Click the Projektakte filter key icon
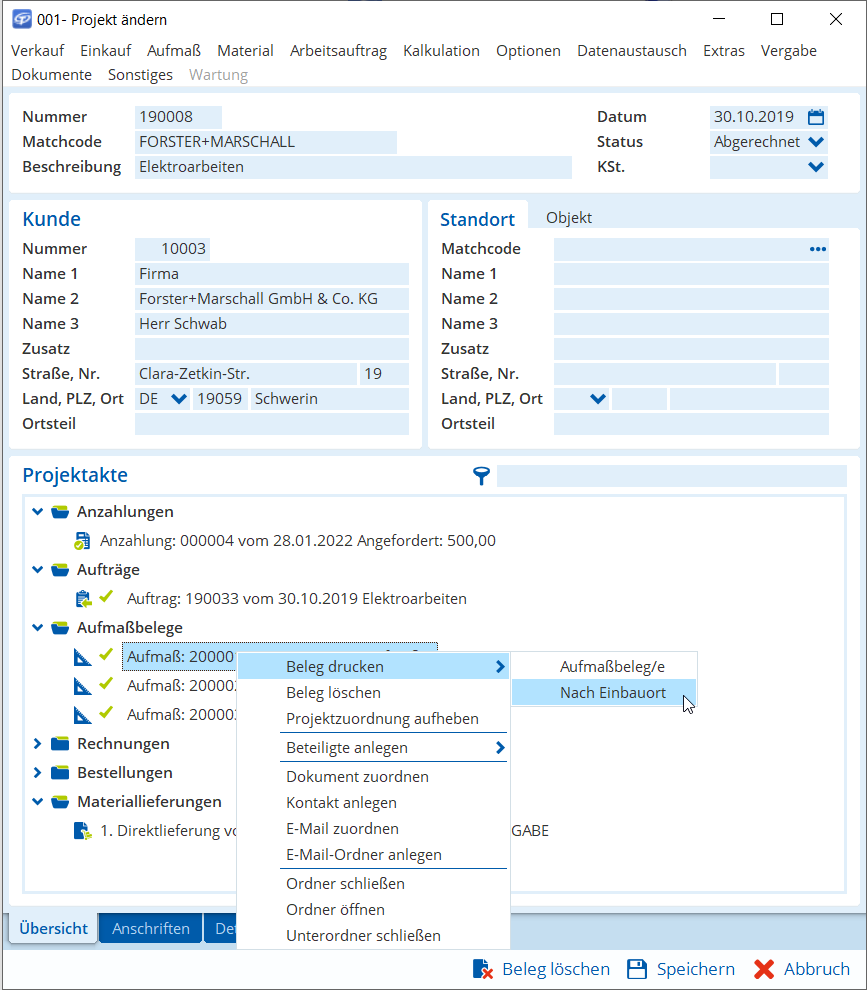The image size is (867, 990). pyautogui.click(x=482, y=476)
